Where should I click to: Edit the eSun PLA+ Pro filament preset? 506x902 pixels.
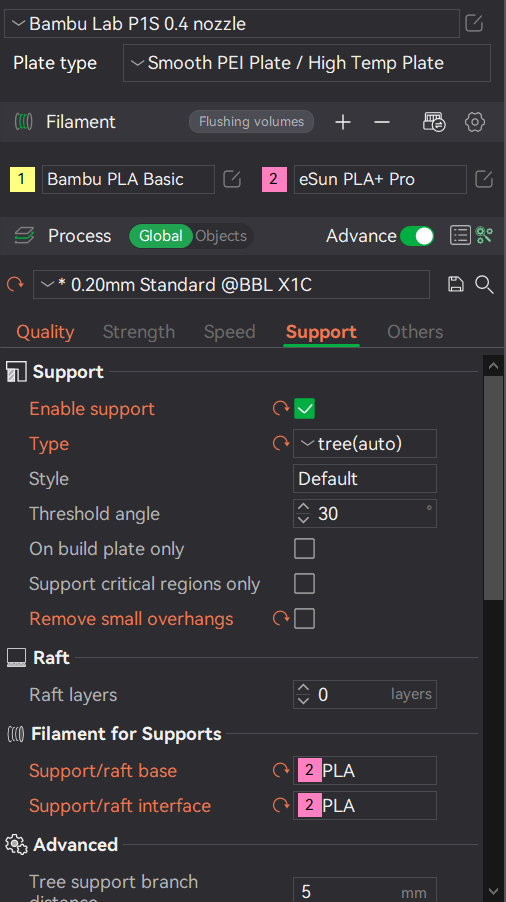[x=484, y=179]
